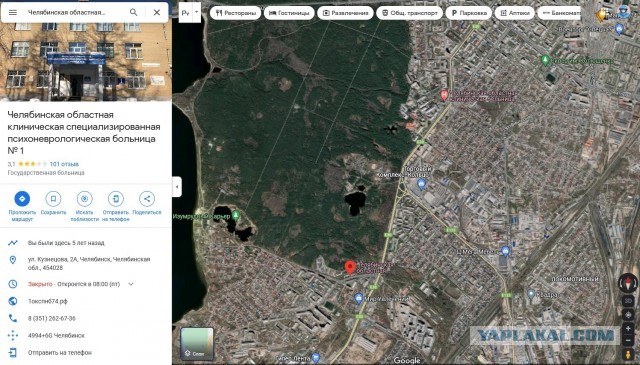This screenshot has height=365, width=640.
Task: Click phone number 8 (351) 262-67-36
Action: [51, 318]
